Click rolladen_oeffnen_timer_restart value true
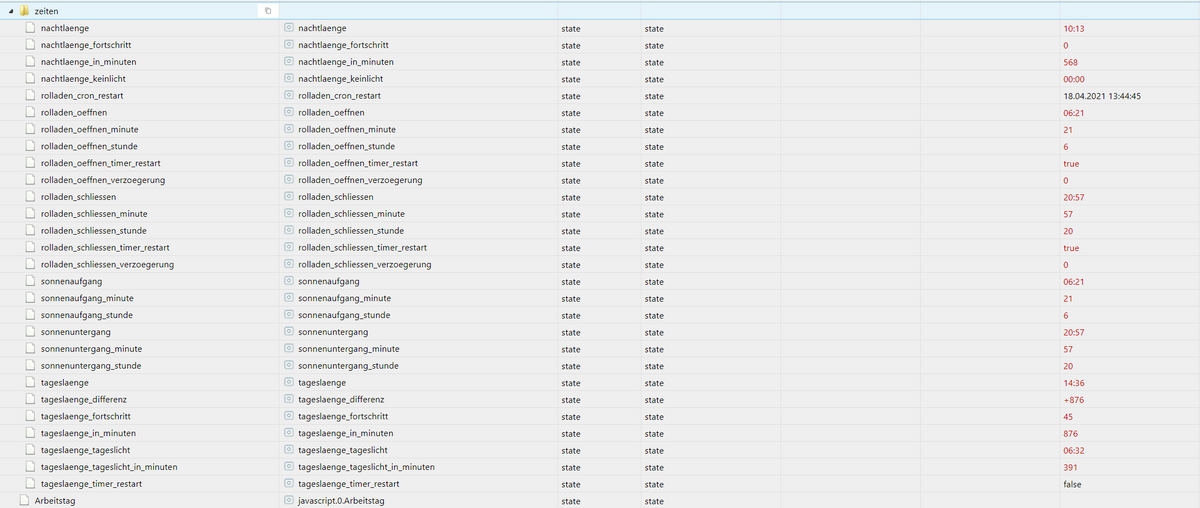The image size is (1200, 508). (x=1071, y=163)
